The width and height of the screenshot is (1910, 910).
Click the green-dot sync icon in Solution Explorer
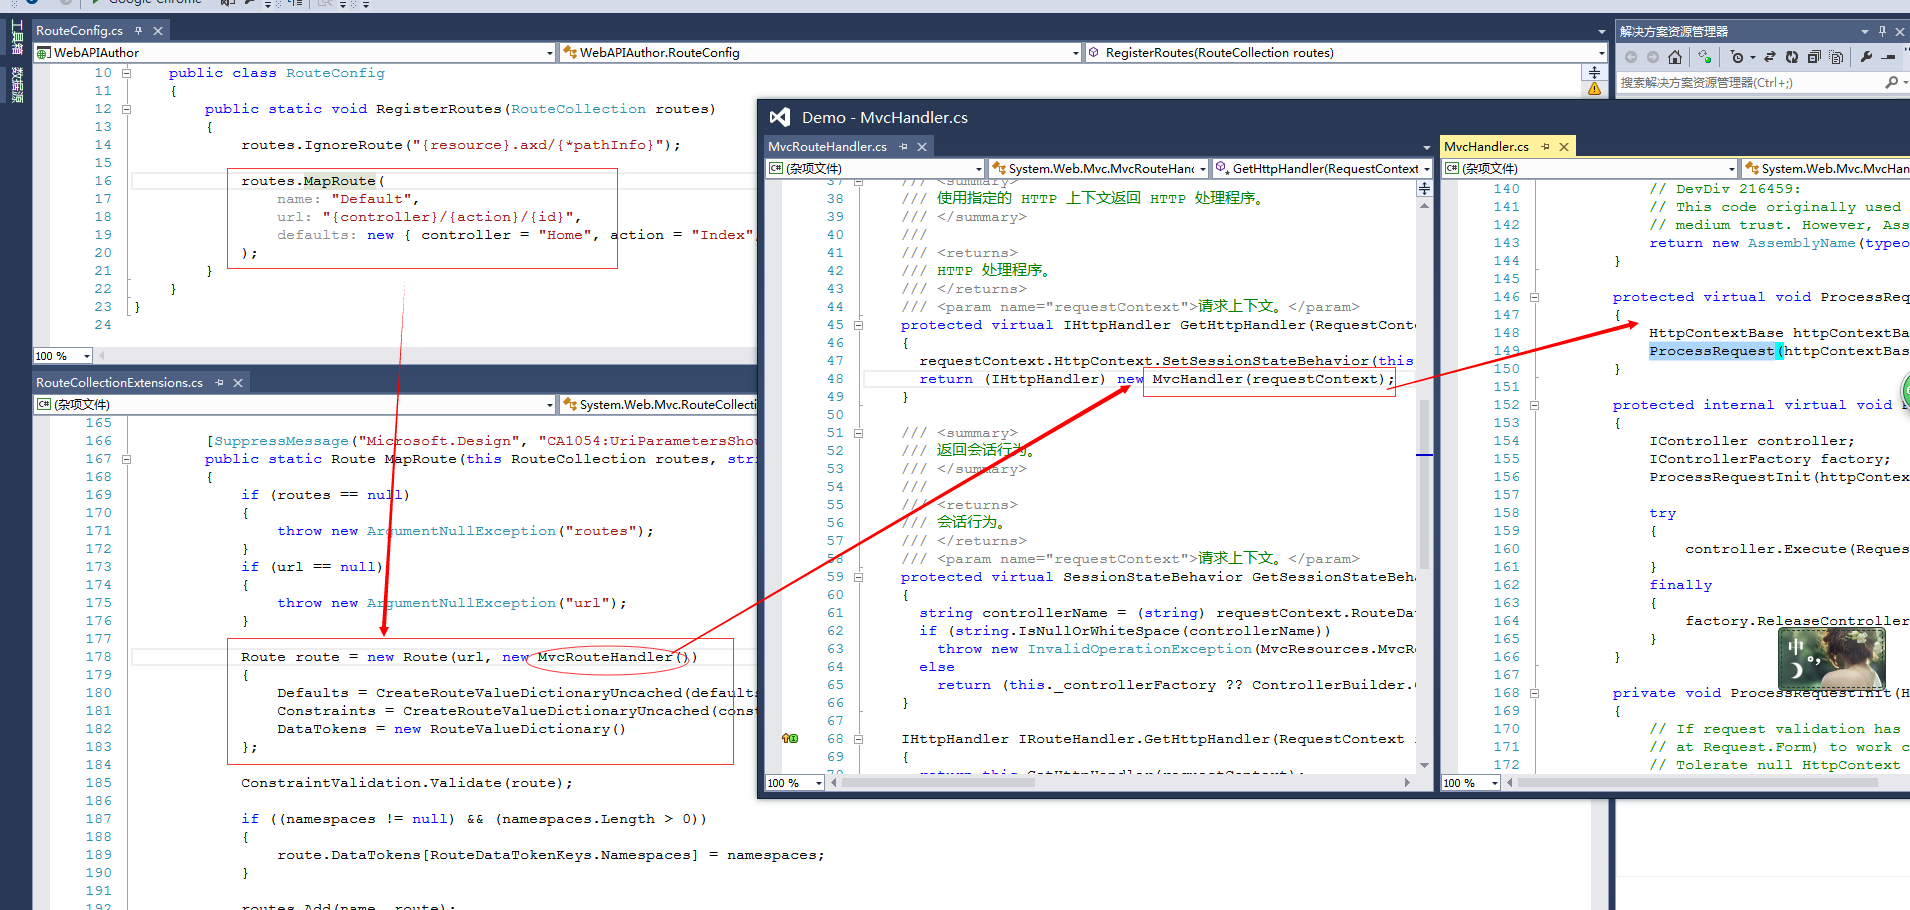[1705, 57]
